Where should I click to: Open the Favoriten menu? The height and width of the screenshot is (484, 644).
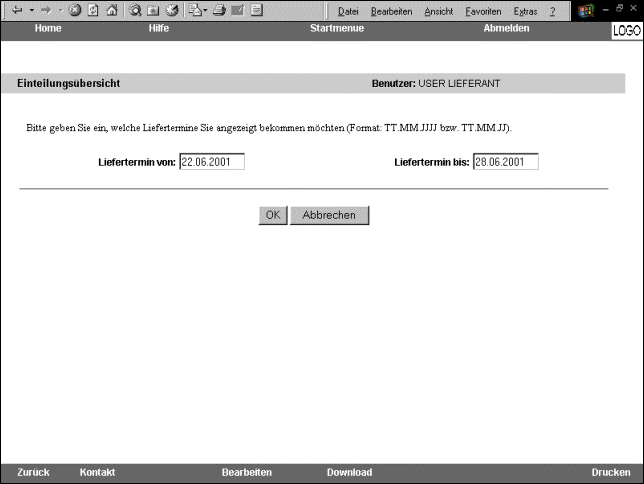click(483, 12)
